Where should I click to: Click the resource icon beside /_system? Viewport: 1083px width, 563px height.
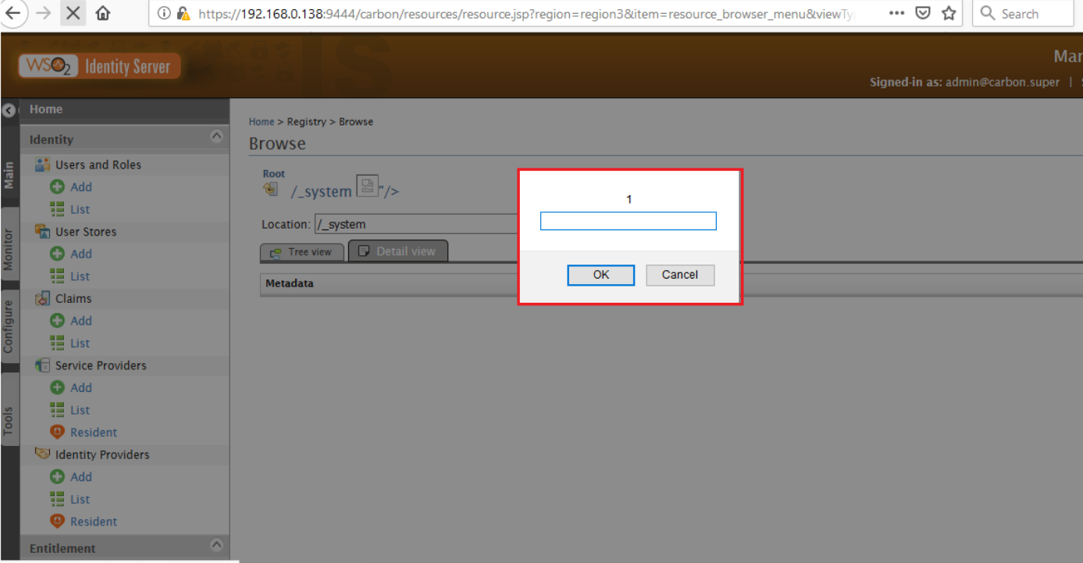pyautogui.click(x=367, y=186)
